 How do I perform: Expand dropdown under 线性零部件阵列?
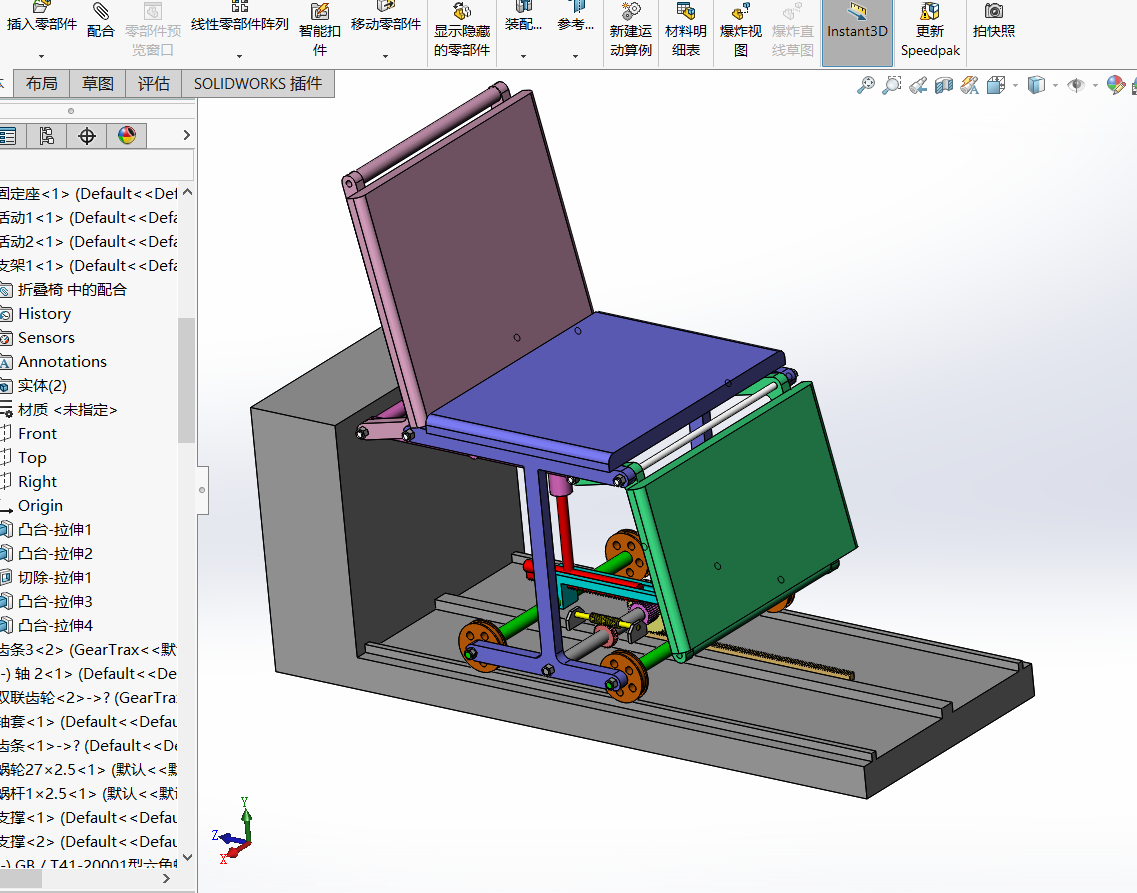coord(239,56)
